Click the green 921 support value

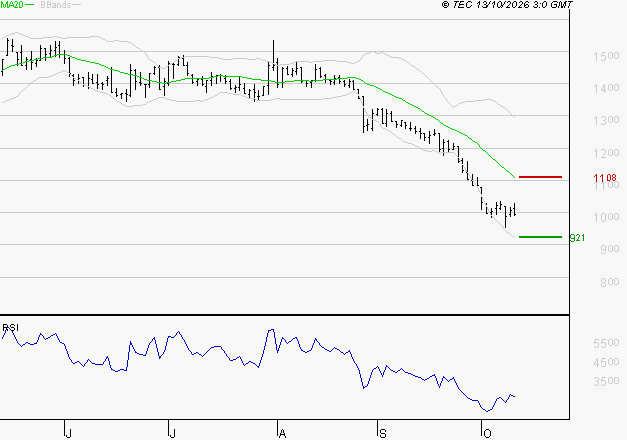[577, 238]
